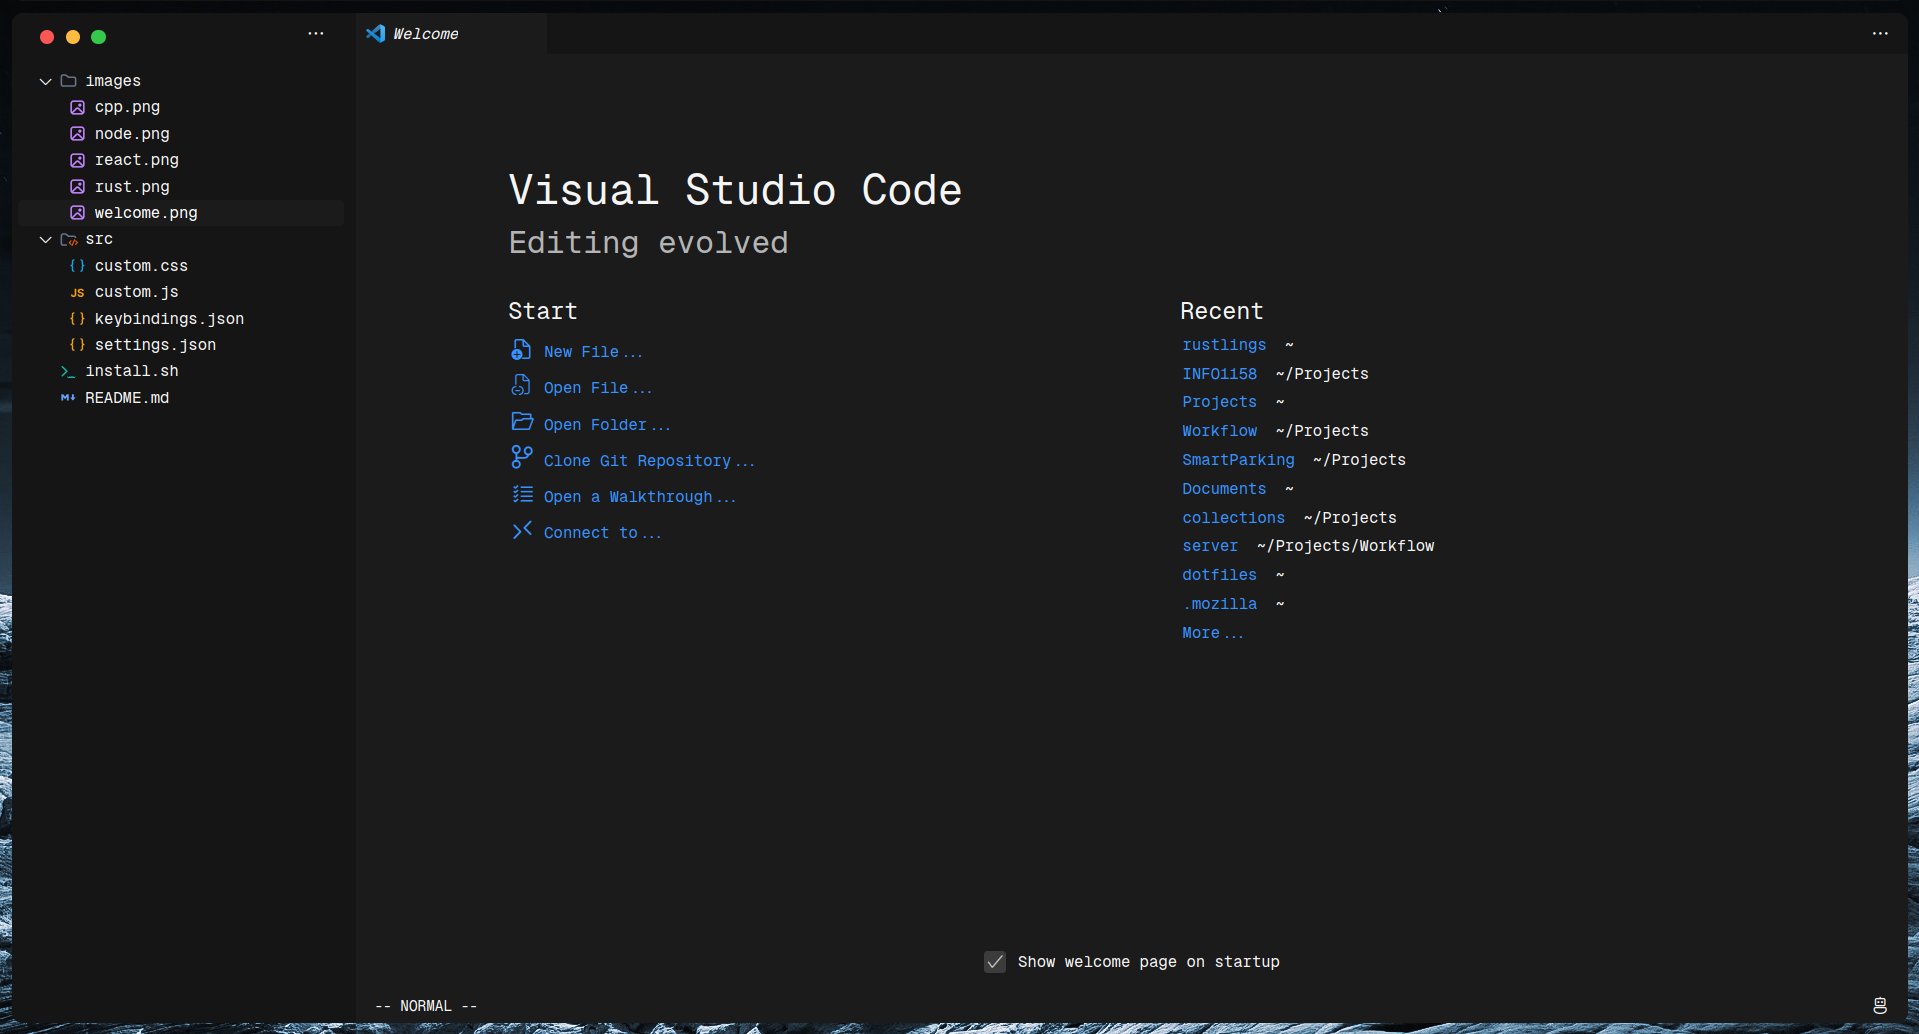Open recent folder .mozilla
Viewport: 1919px width, 1034px height.
click(1219, 604)
